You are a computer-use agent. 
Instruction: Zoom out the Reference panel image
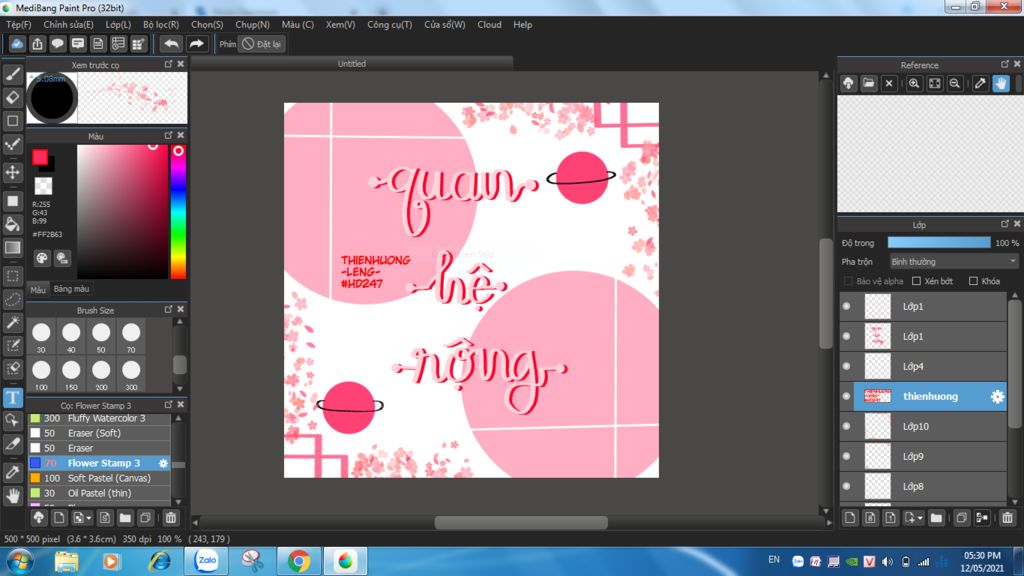[955, 84]
